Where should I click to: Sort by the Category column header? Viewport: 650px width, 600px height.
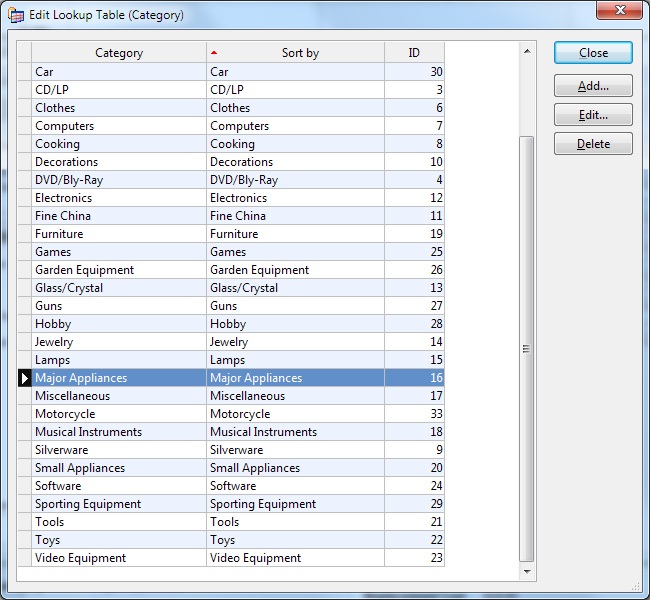(x=119, y=53)
